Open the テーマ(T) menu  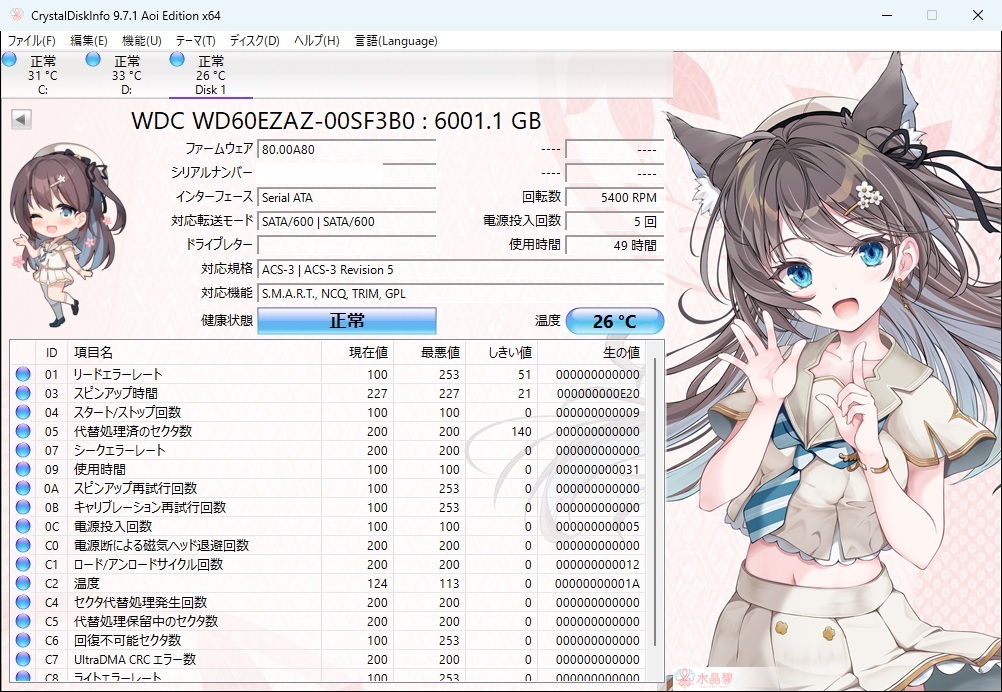coord(196,41)
